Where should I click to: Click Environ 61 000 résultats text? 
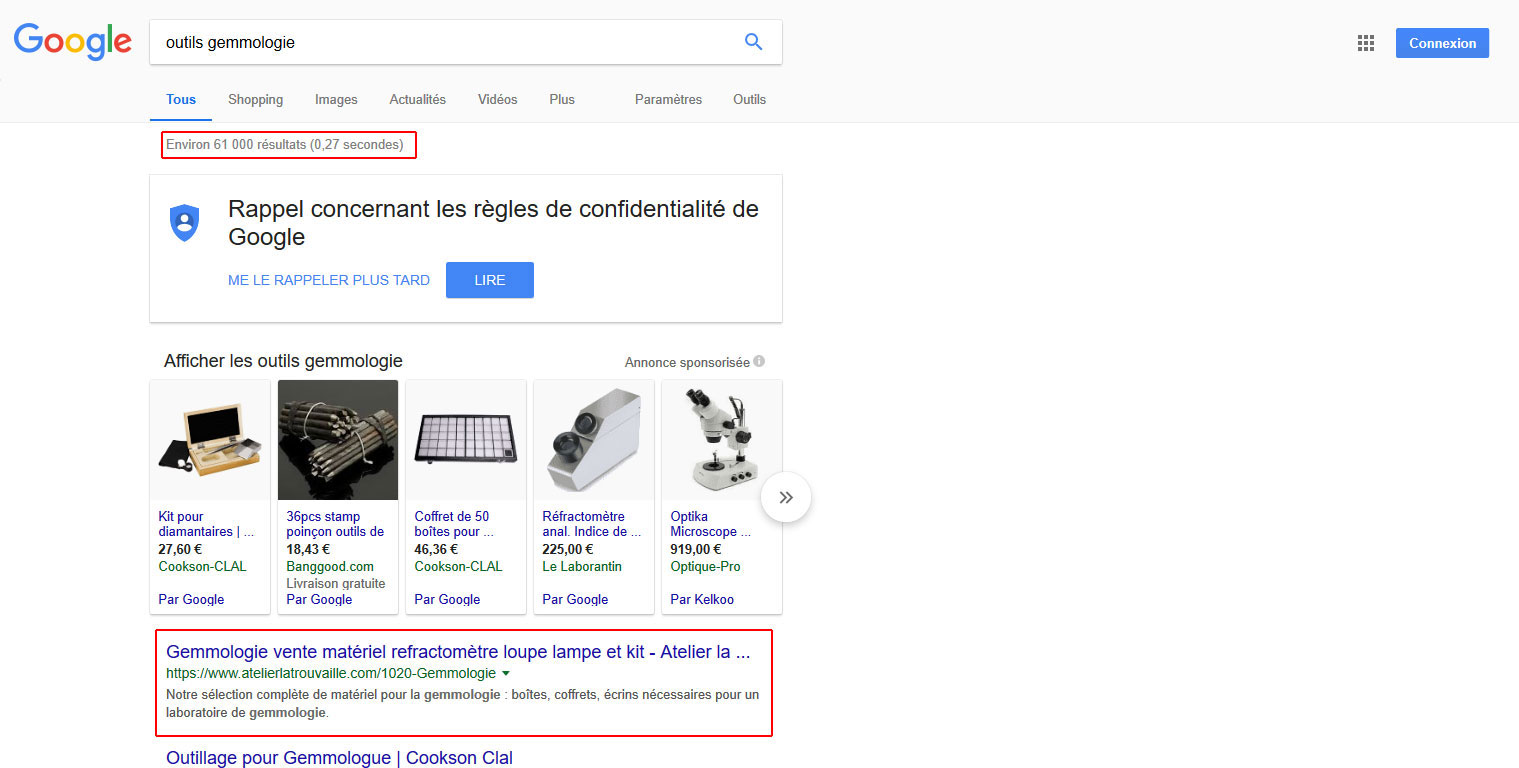[x=285, y=145]
